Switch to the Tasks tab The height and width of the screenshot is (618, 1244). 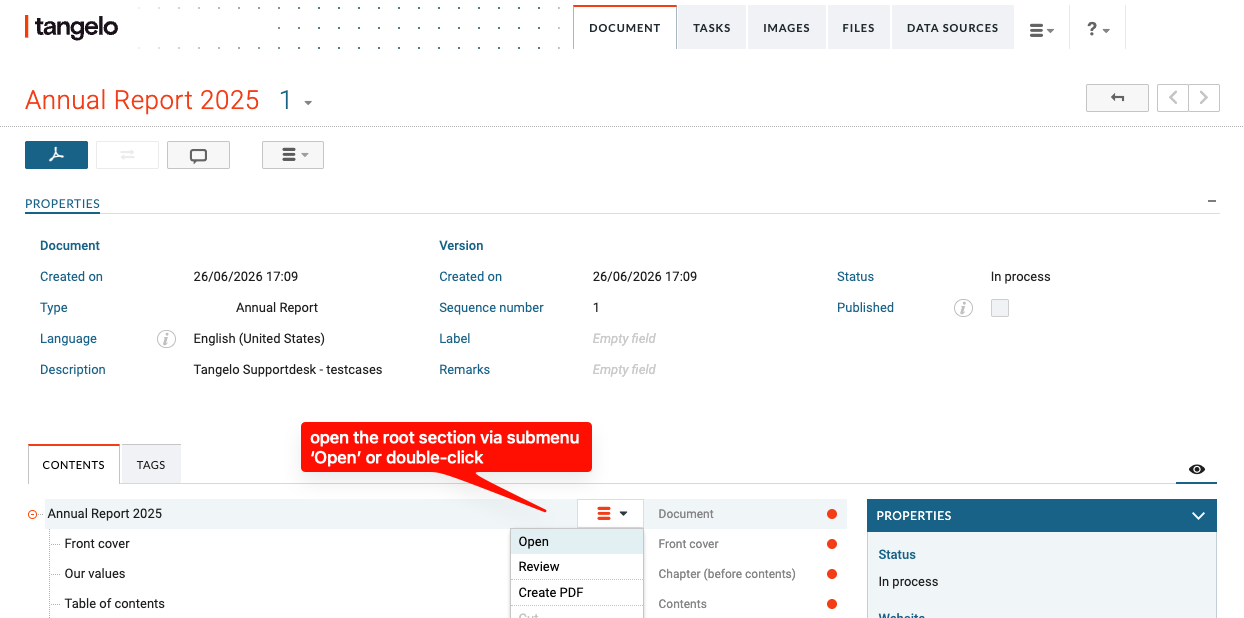pyautogui.click(x=712, y=28)
